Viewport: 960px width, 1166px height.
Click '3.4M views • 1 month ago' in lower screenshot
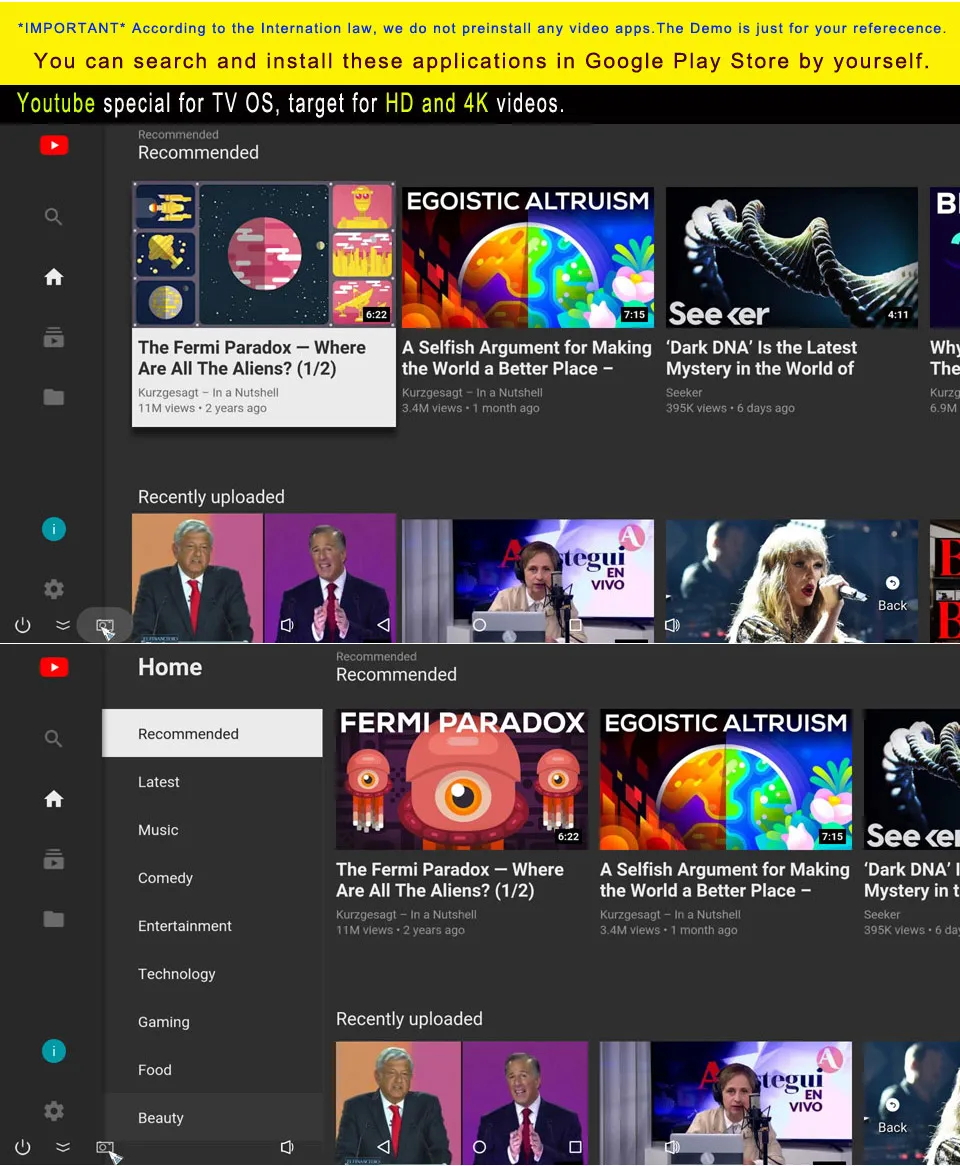click(x=669, y=930)
